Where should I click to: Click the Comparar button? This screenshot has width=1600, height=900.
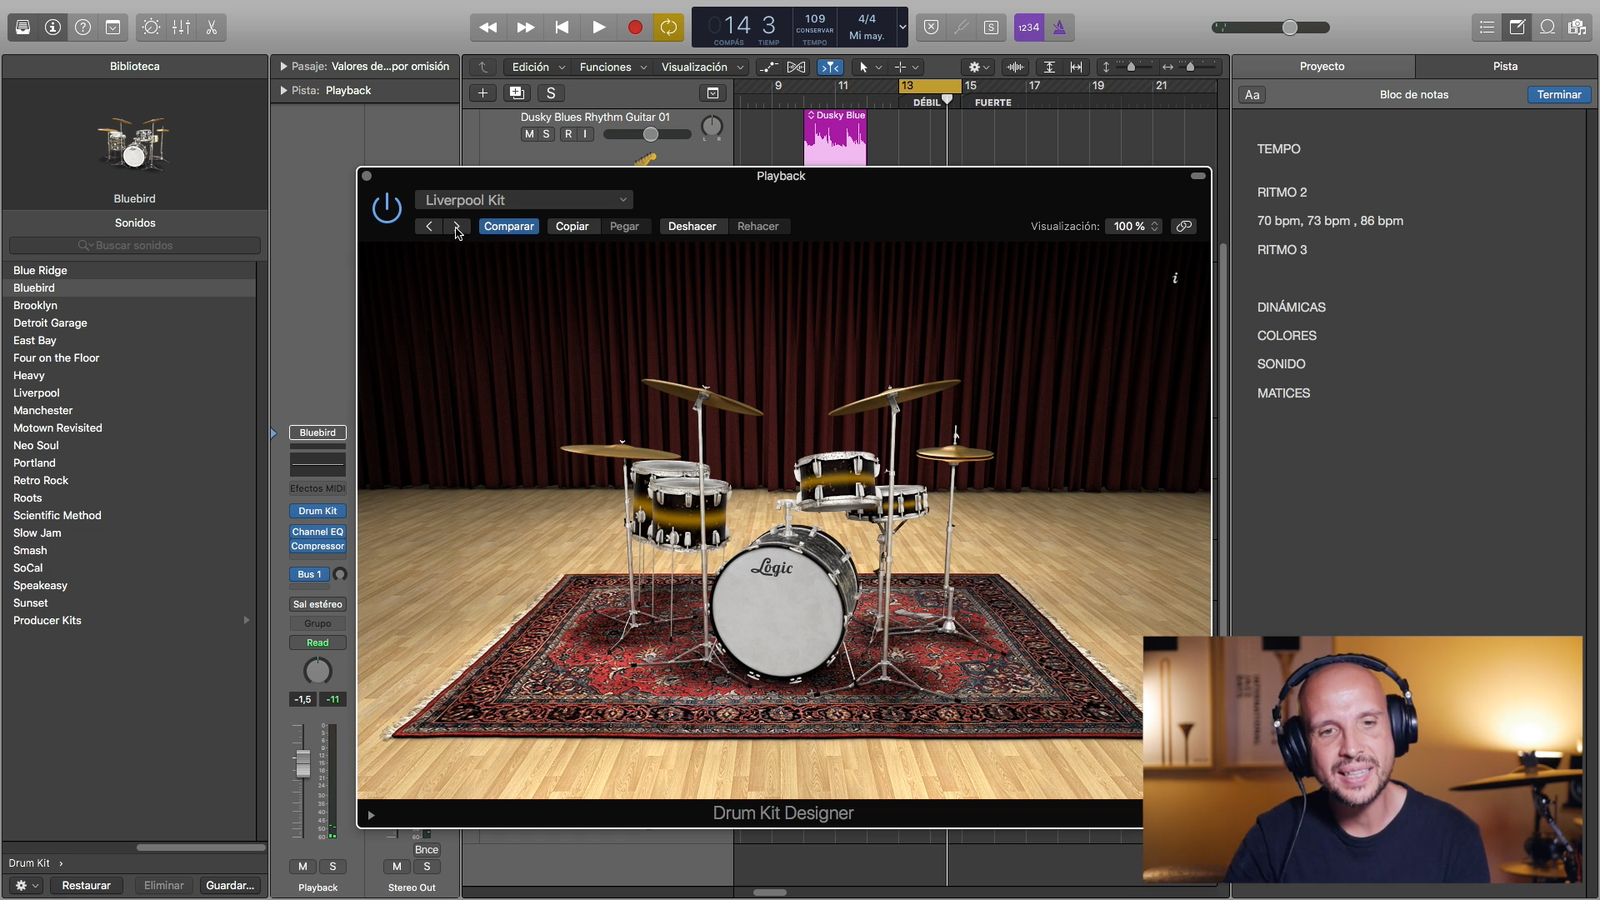508,226
